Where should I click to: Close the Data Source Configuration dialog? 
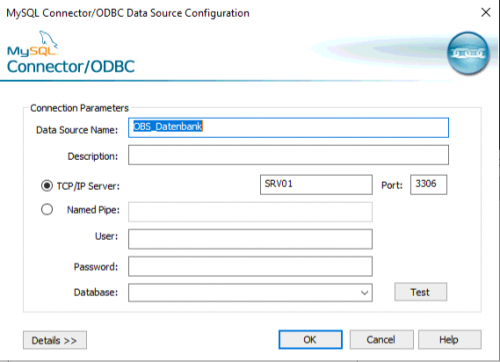coord(486,12)
